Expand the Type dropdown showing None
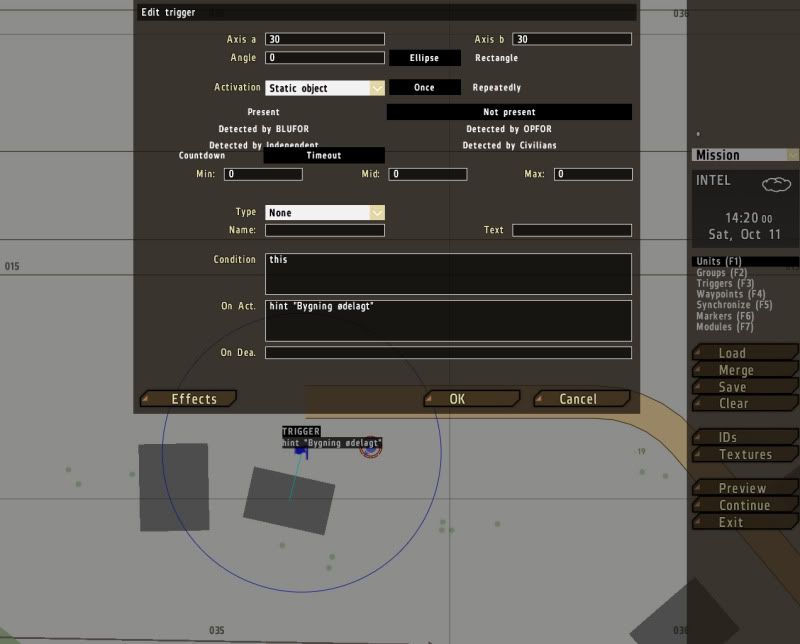 tap(376, 213)
